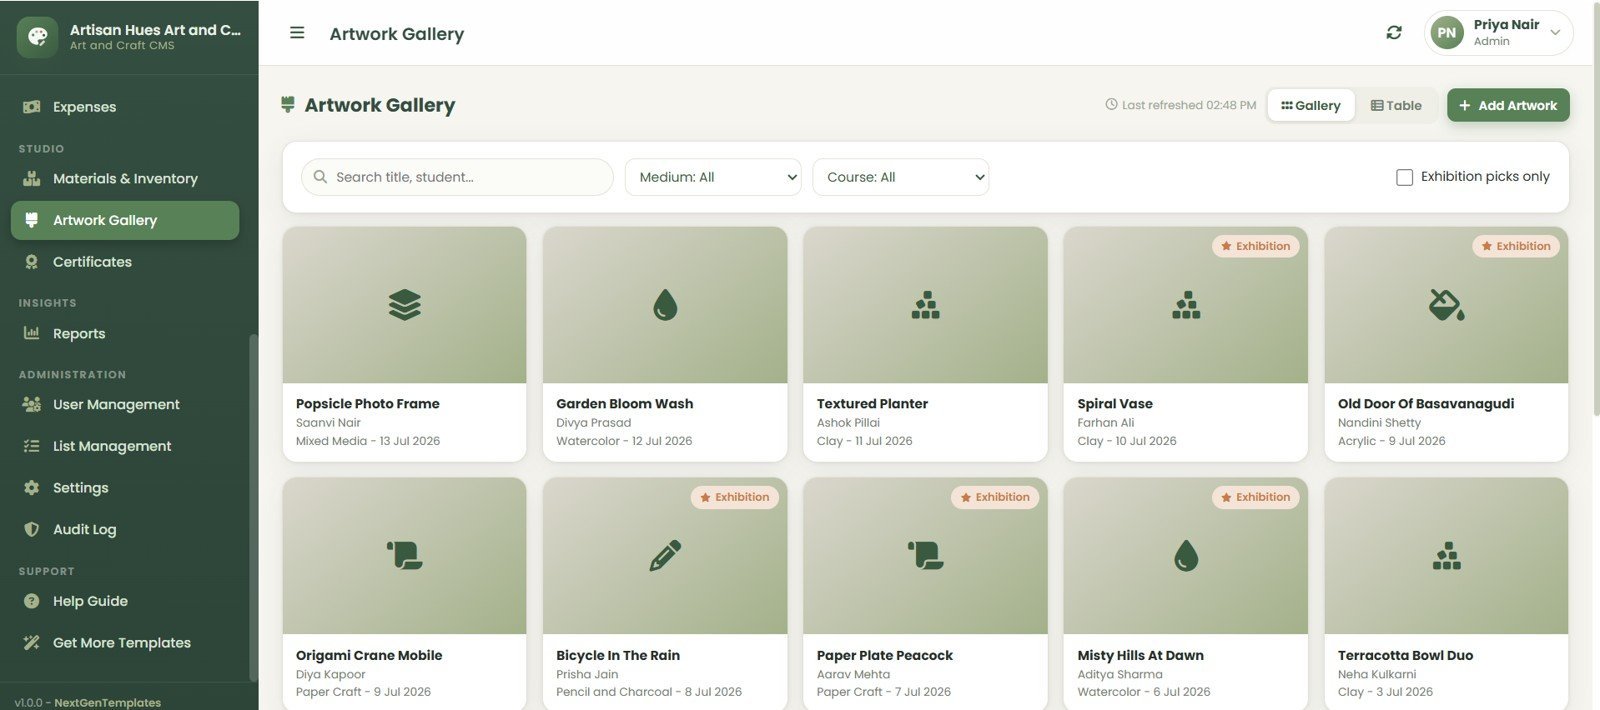Switch to Table view

point(1396,105)
